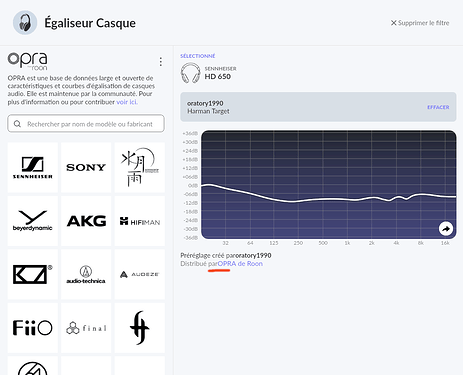Follow the OPRA de Roon link
The image size is (463, 375).
pos(240,264)
